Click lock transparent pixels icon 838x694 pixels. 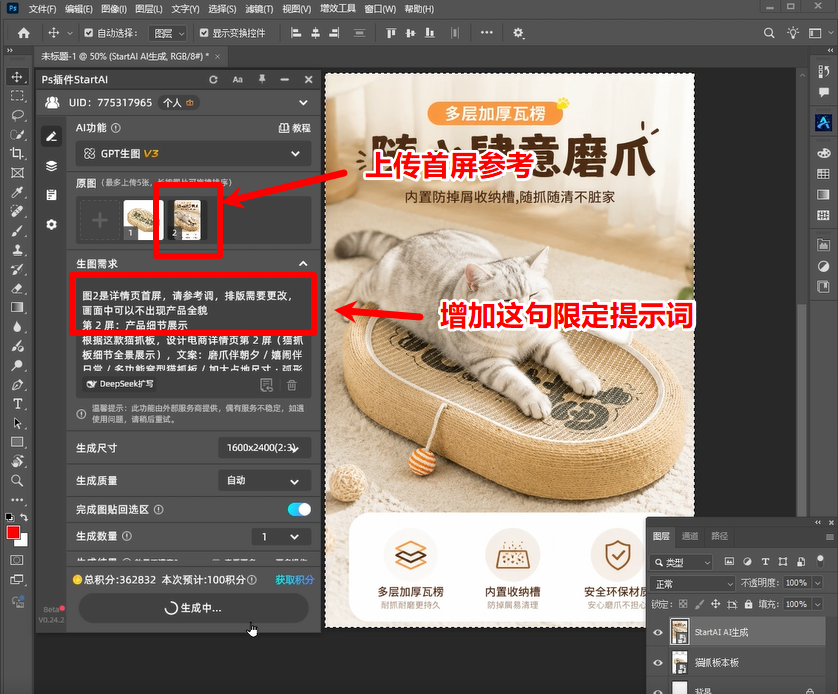(x=682, y=604)
